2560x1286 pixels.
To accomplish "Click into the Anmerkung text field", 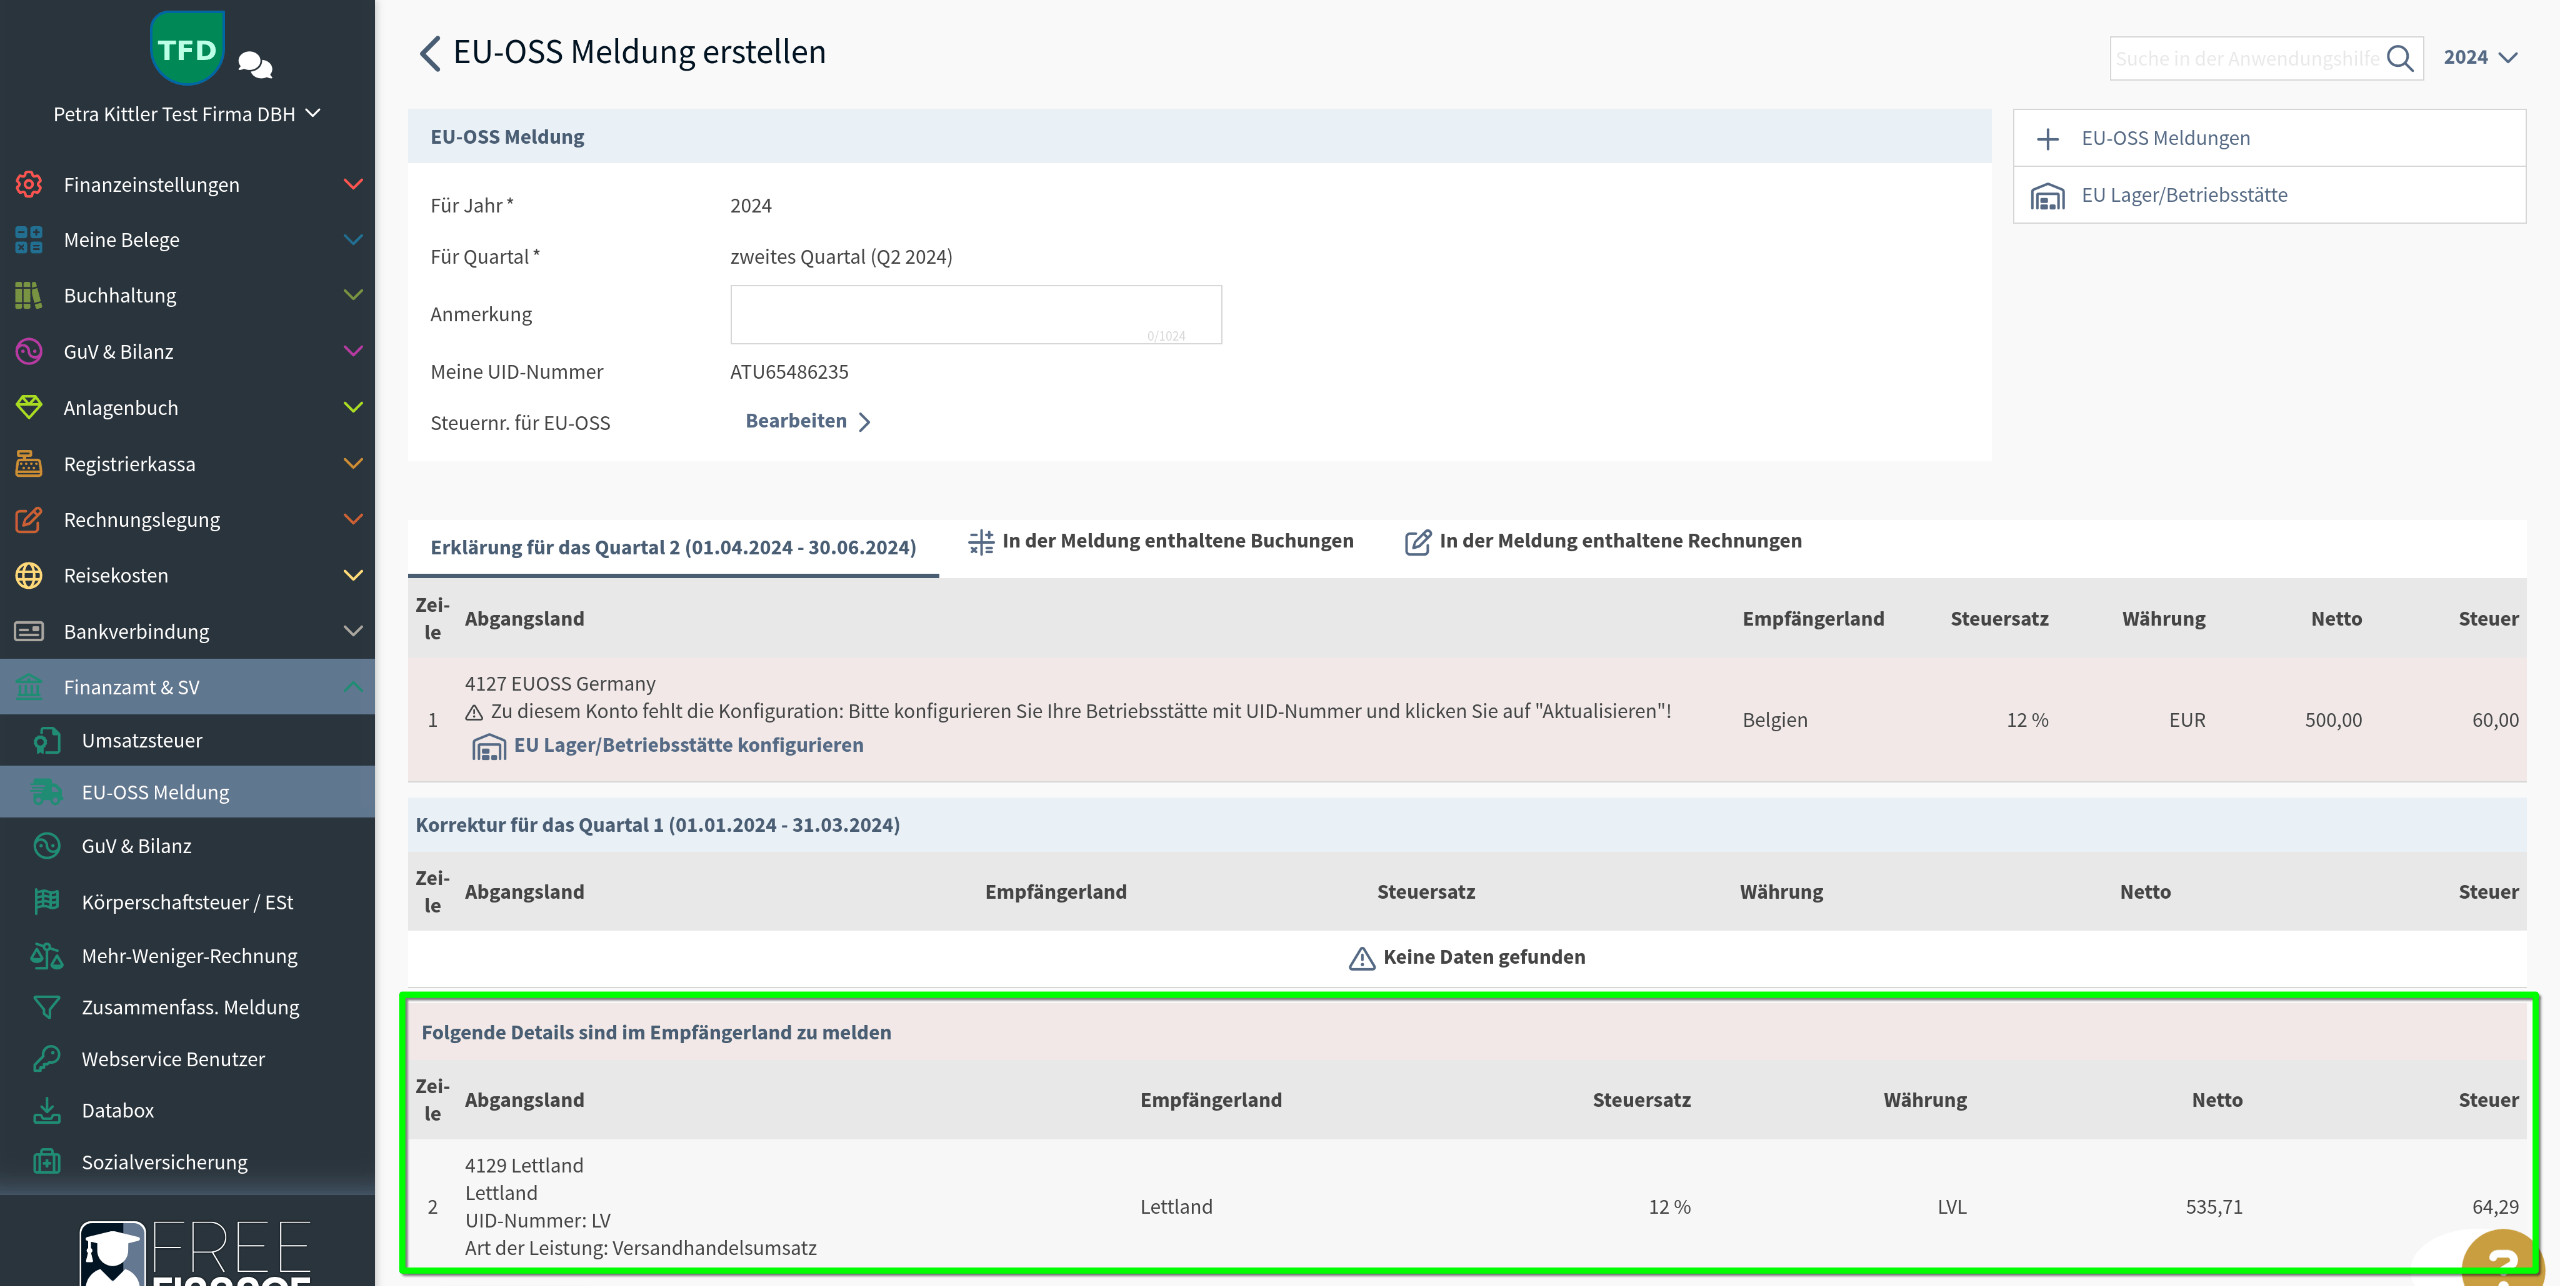I will point(975,314).
